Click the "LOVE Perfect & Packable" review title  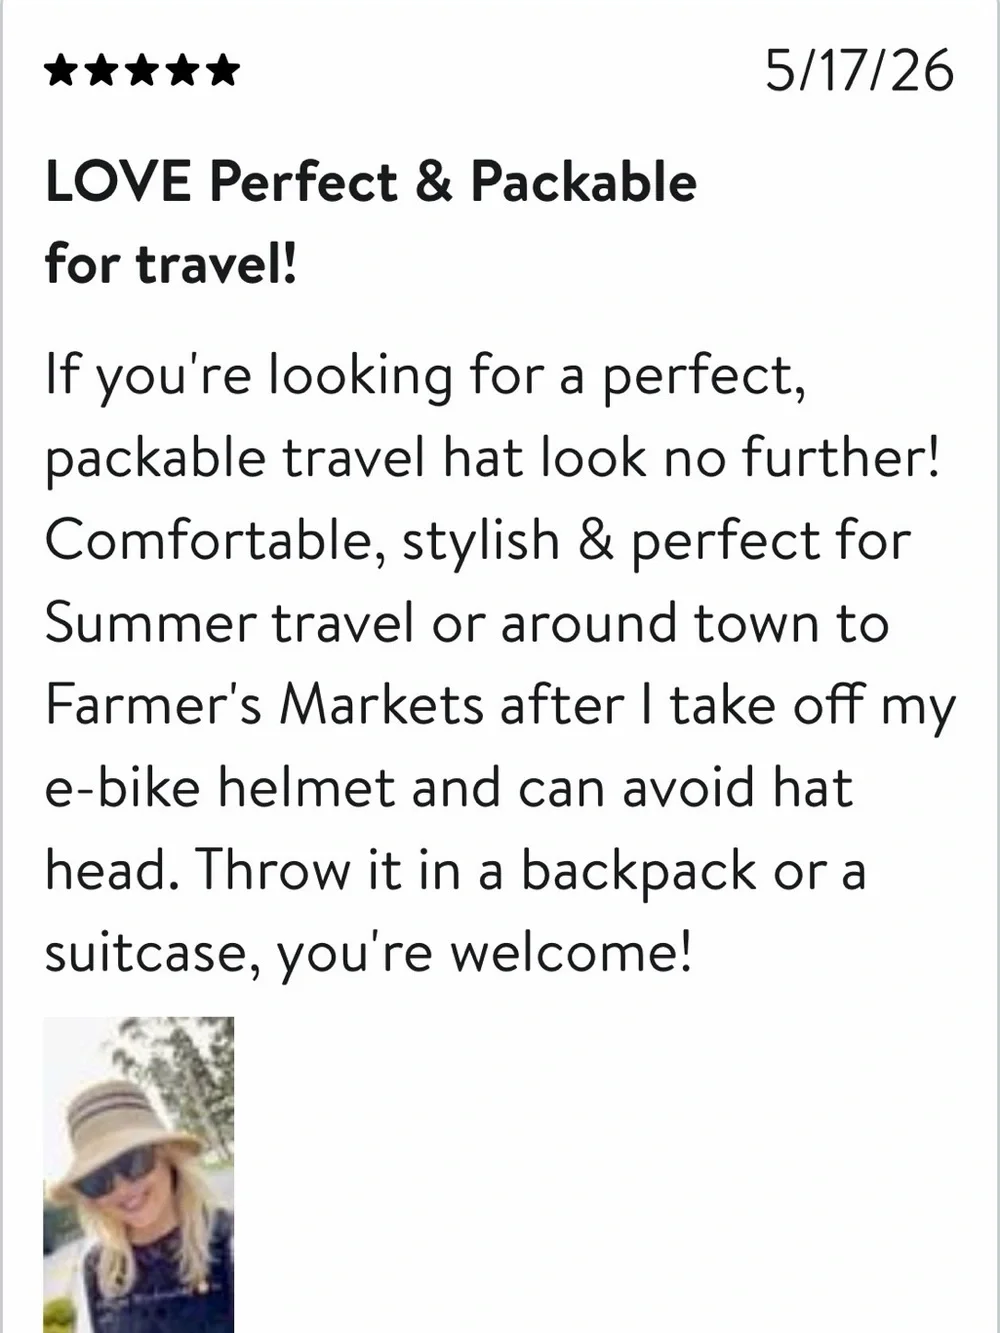pyautogui.click(x=371, y=182)
